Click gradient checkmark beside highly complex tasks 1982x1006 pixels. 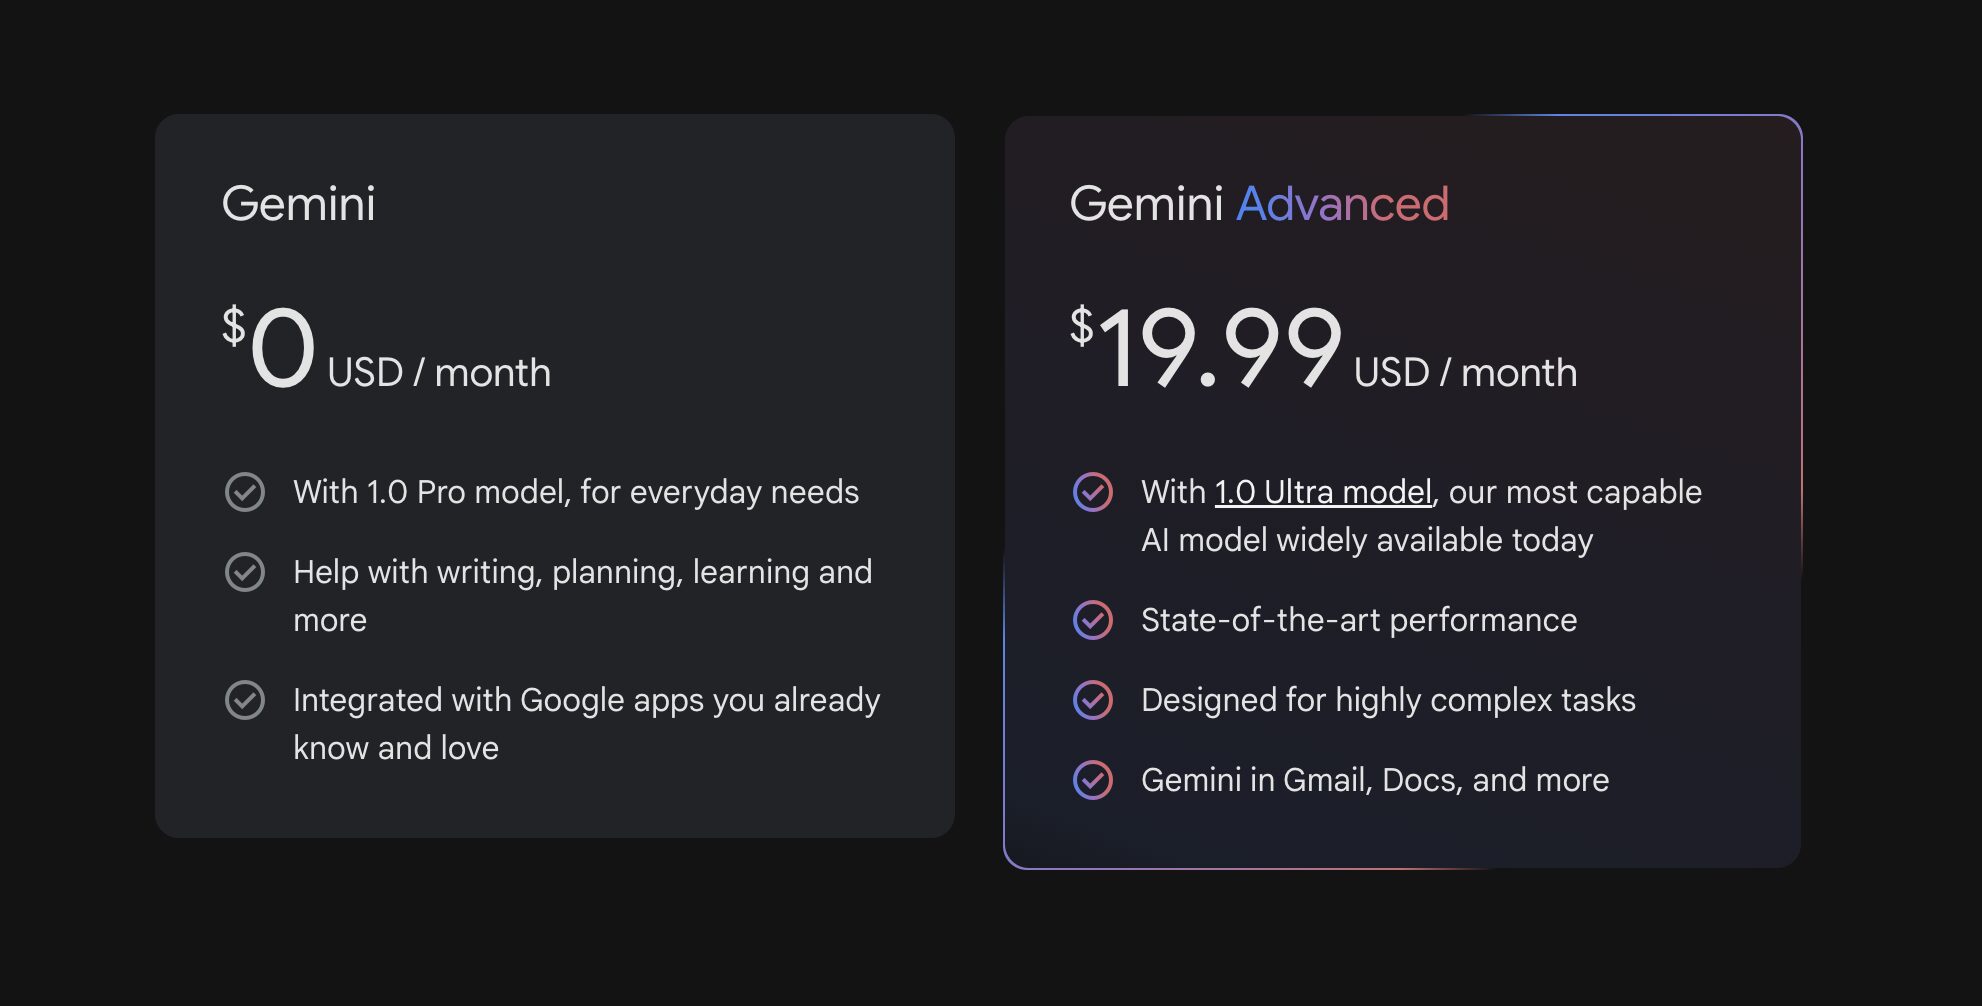[x=1093, y=700]
